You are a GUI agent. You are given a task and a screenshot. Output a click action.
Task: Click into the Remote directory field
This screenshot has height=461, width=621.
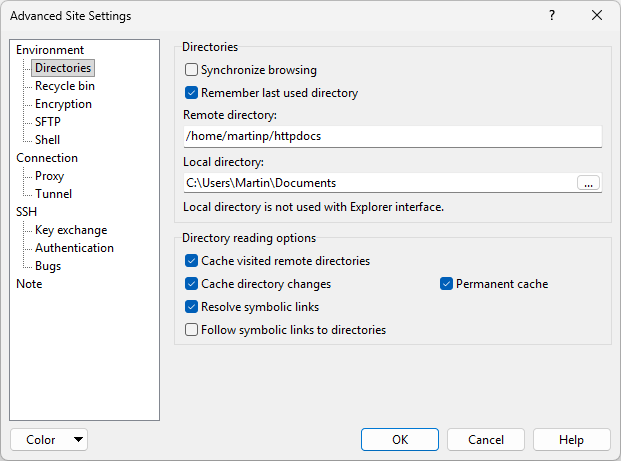click(x=392, y=136)
